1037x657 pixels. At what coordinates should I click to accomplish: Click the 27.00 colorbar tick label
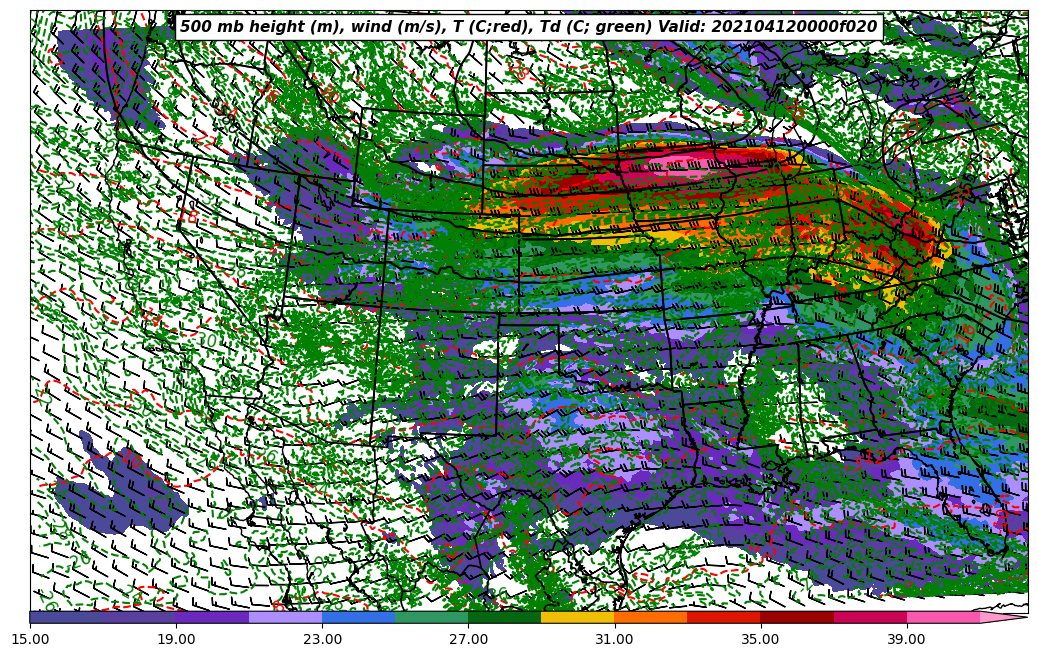point(468,639)
